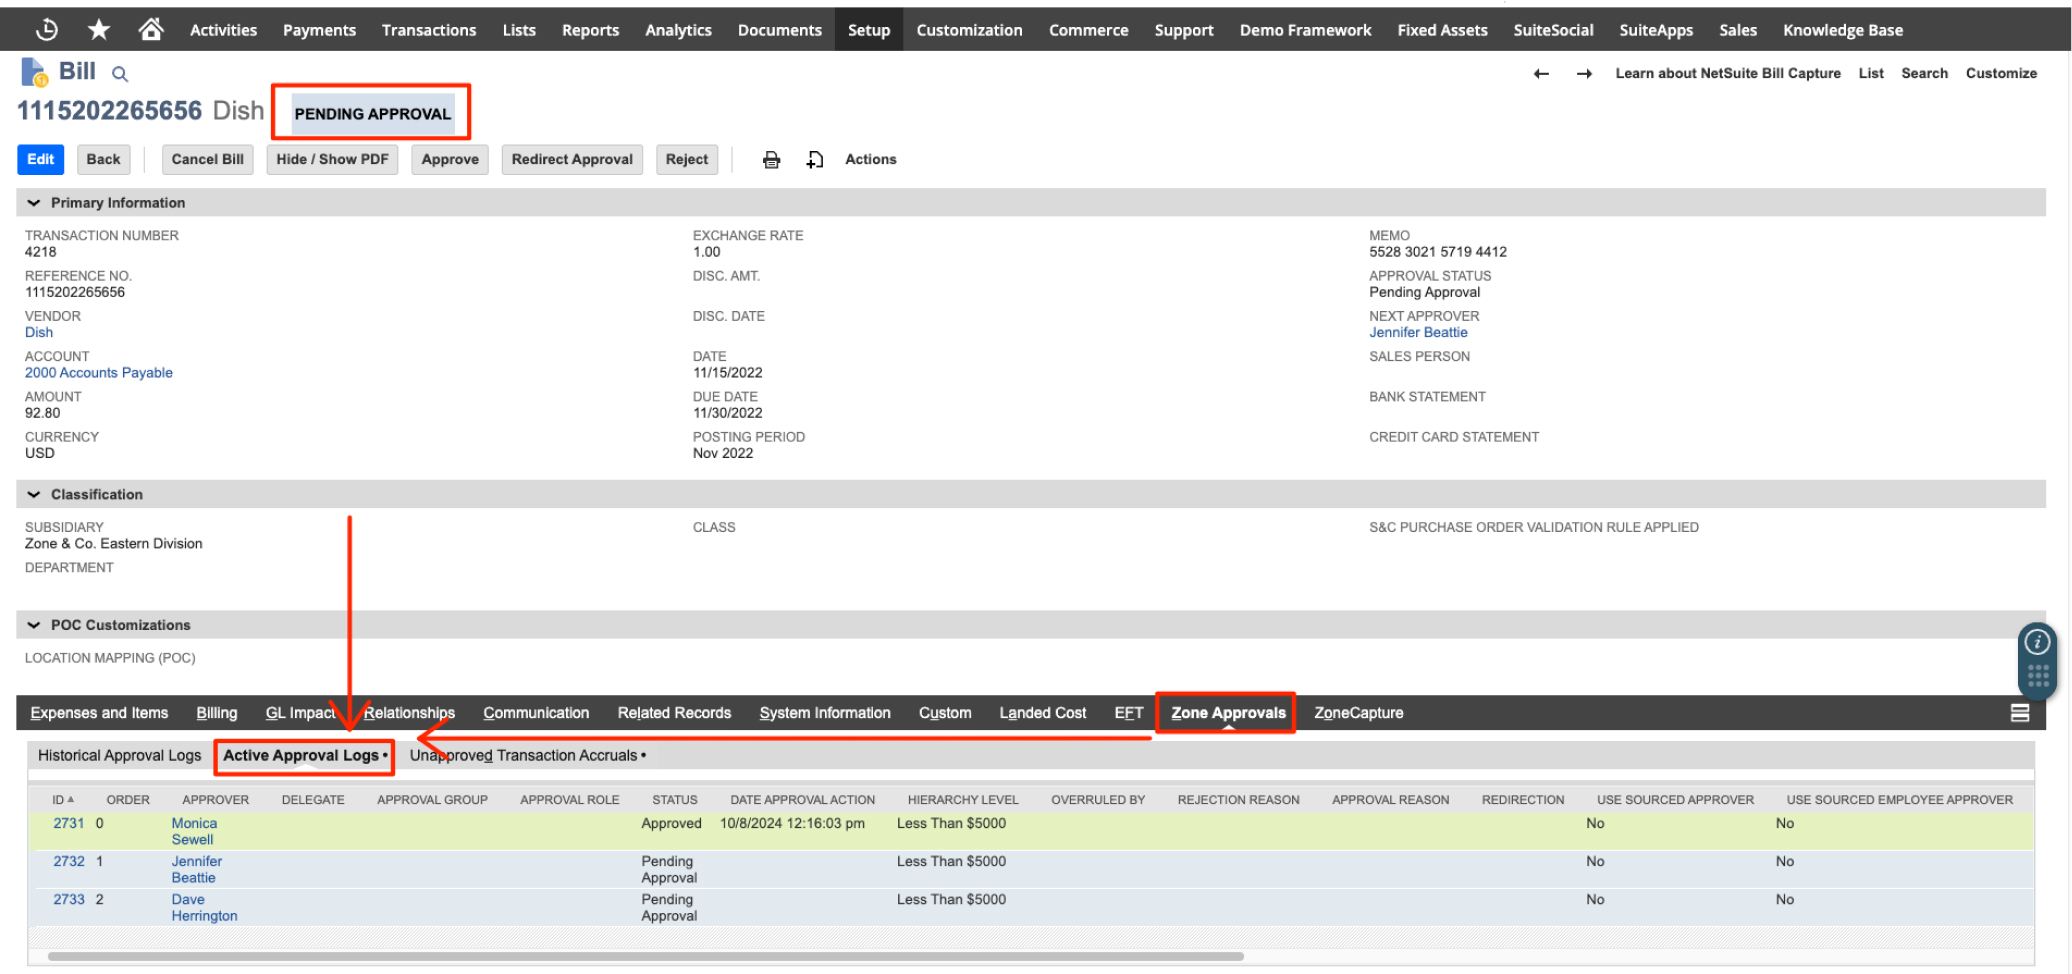The image size is (2072, 974).
Task: Switch to the Historical Approval Logs tab
Action: tap(119, 755)
